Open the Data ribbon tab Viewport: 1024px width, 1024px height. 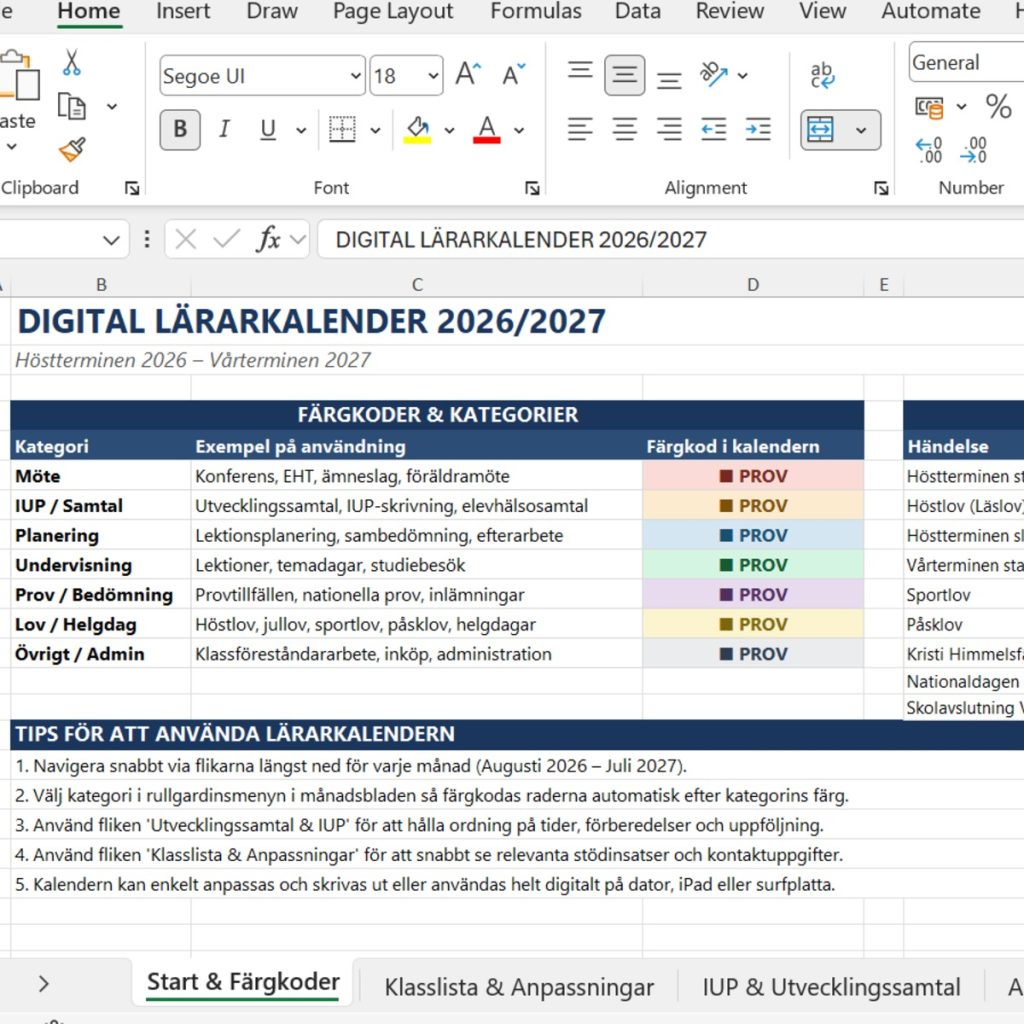[637, 11]
